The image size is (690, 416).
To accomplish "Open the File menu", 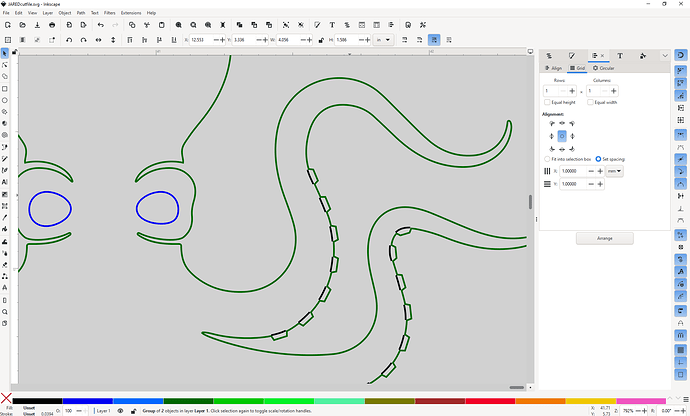I will pos(6,13).
